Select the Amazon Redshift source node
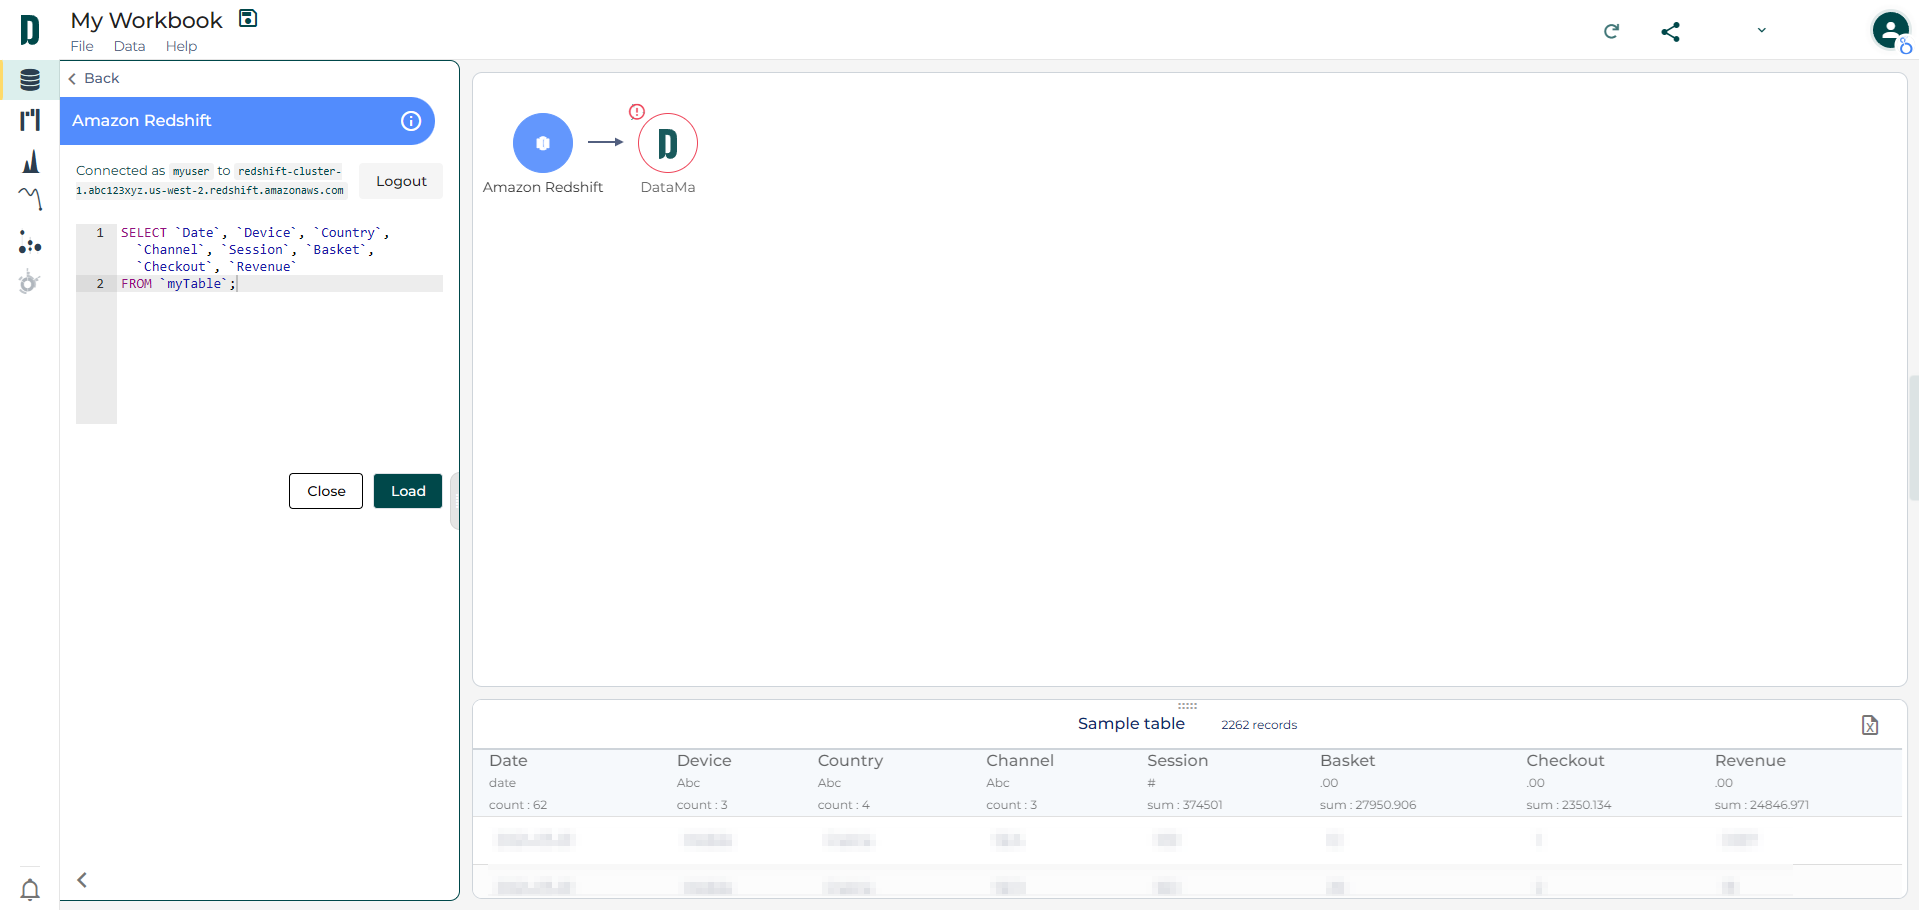 pos(543,143)
